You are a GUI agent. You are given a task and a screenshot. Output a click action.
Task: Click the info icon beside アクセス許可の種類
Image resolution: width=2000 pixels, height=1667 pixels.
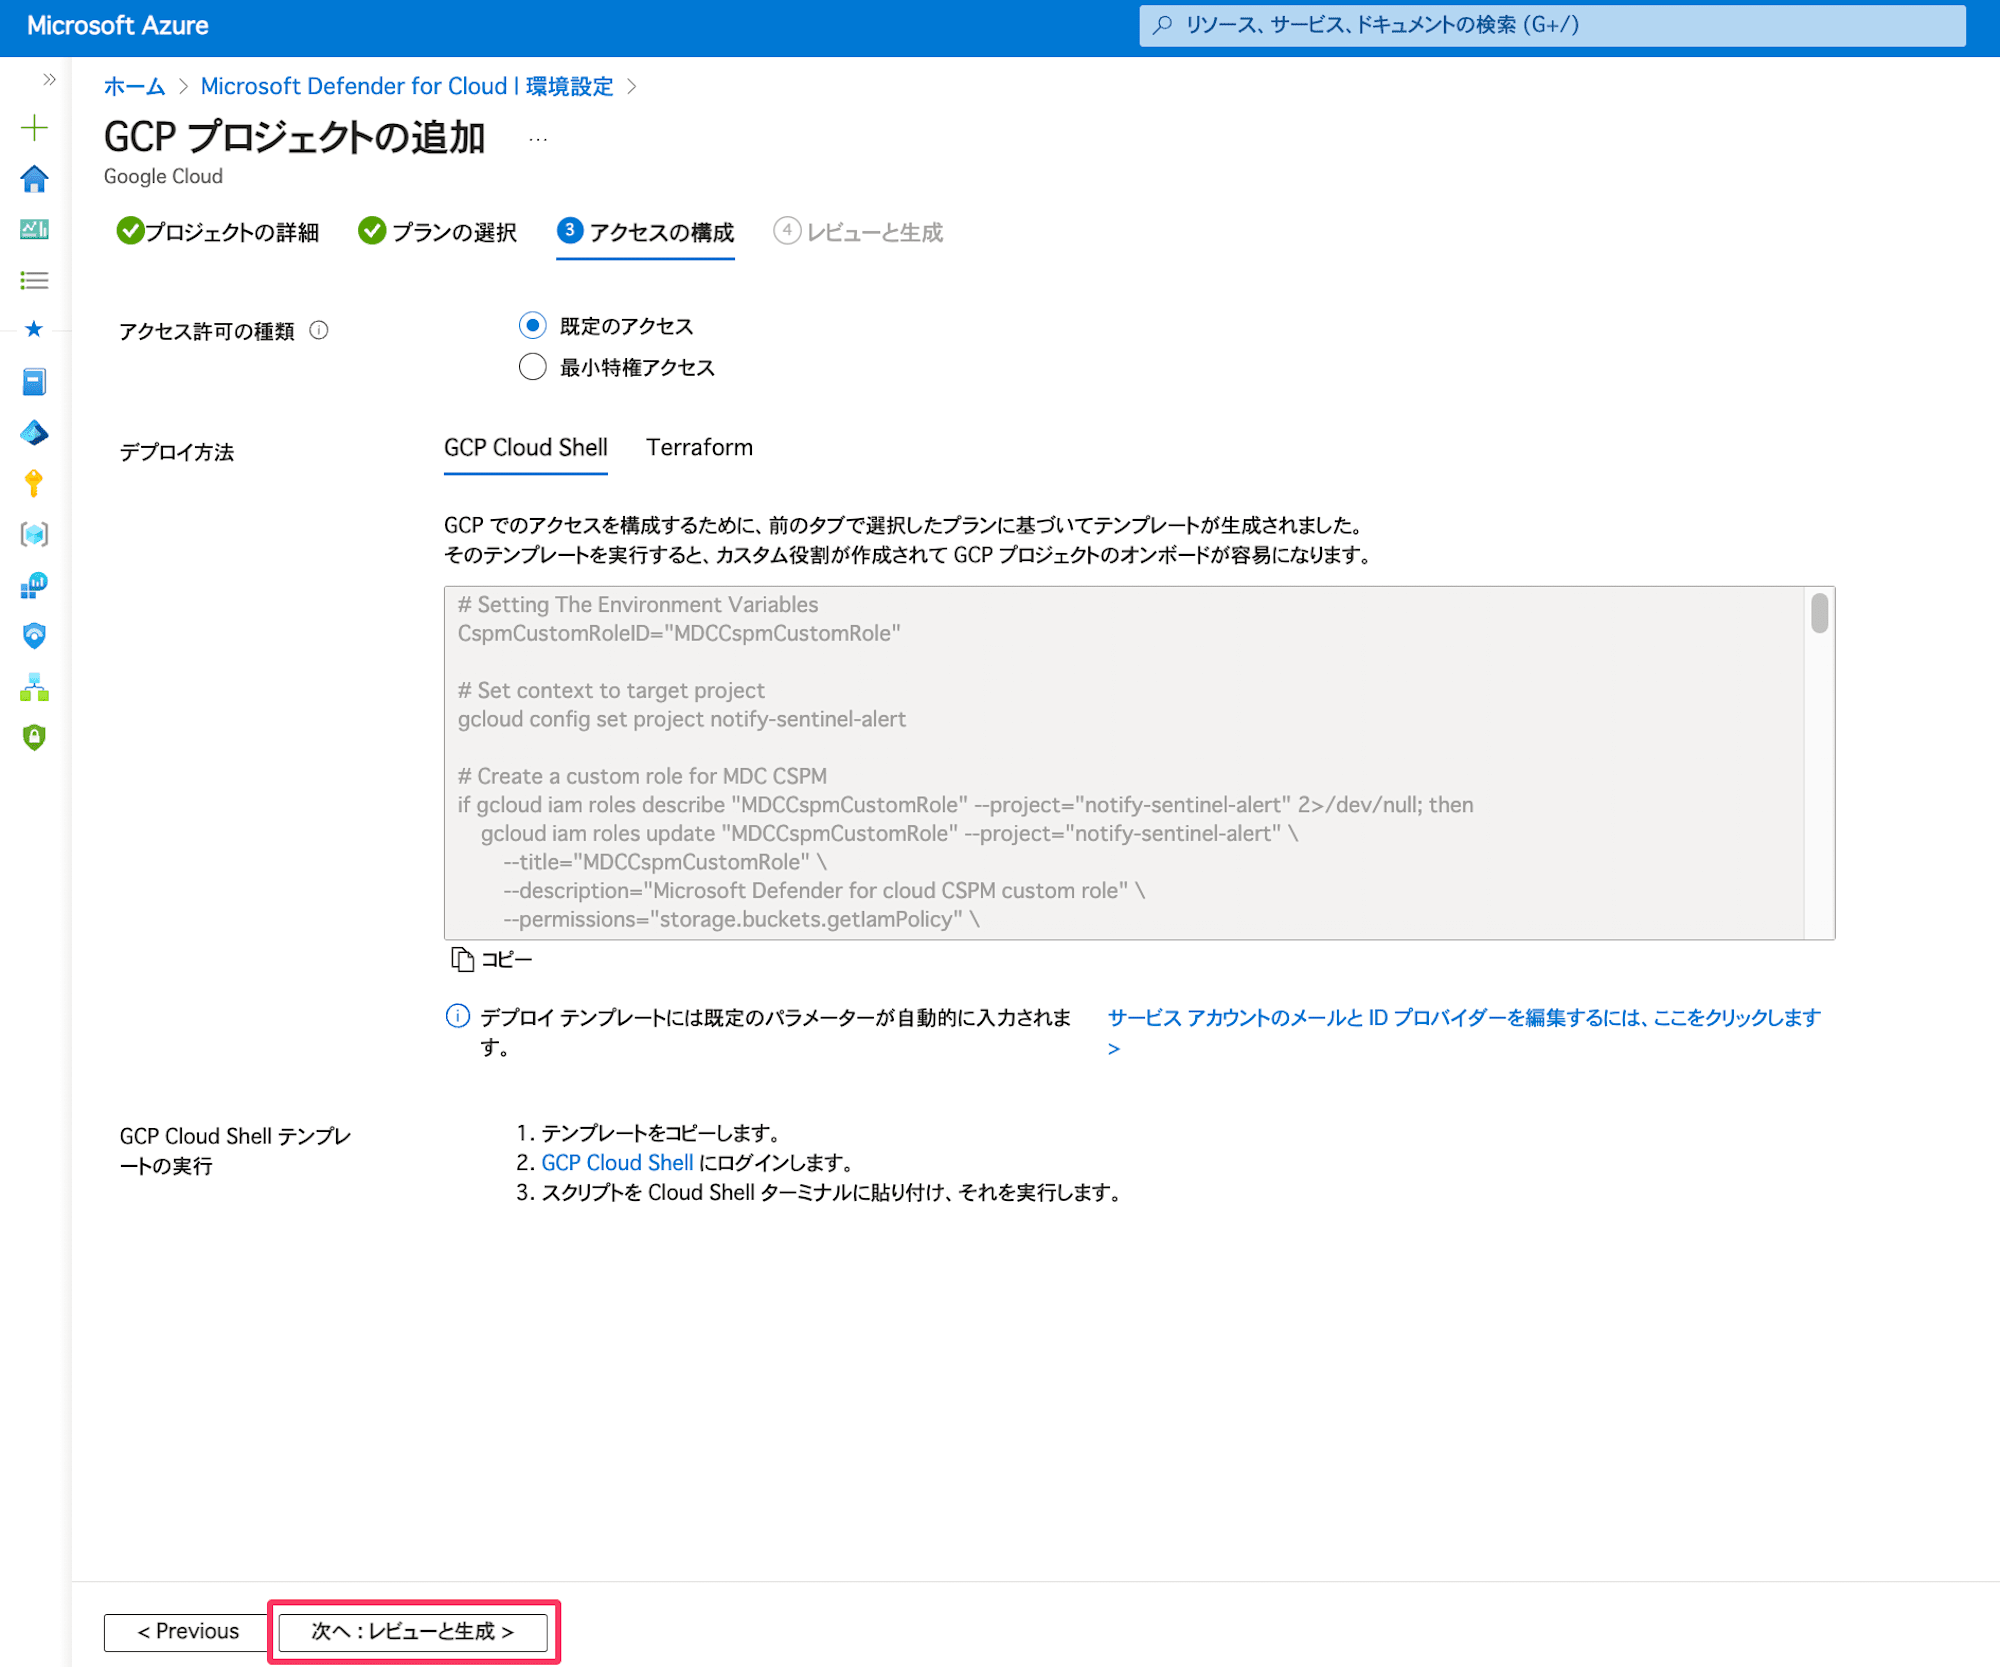pos(319,330)
